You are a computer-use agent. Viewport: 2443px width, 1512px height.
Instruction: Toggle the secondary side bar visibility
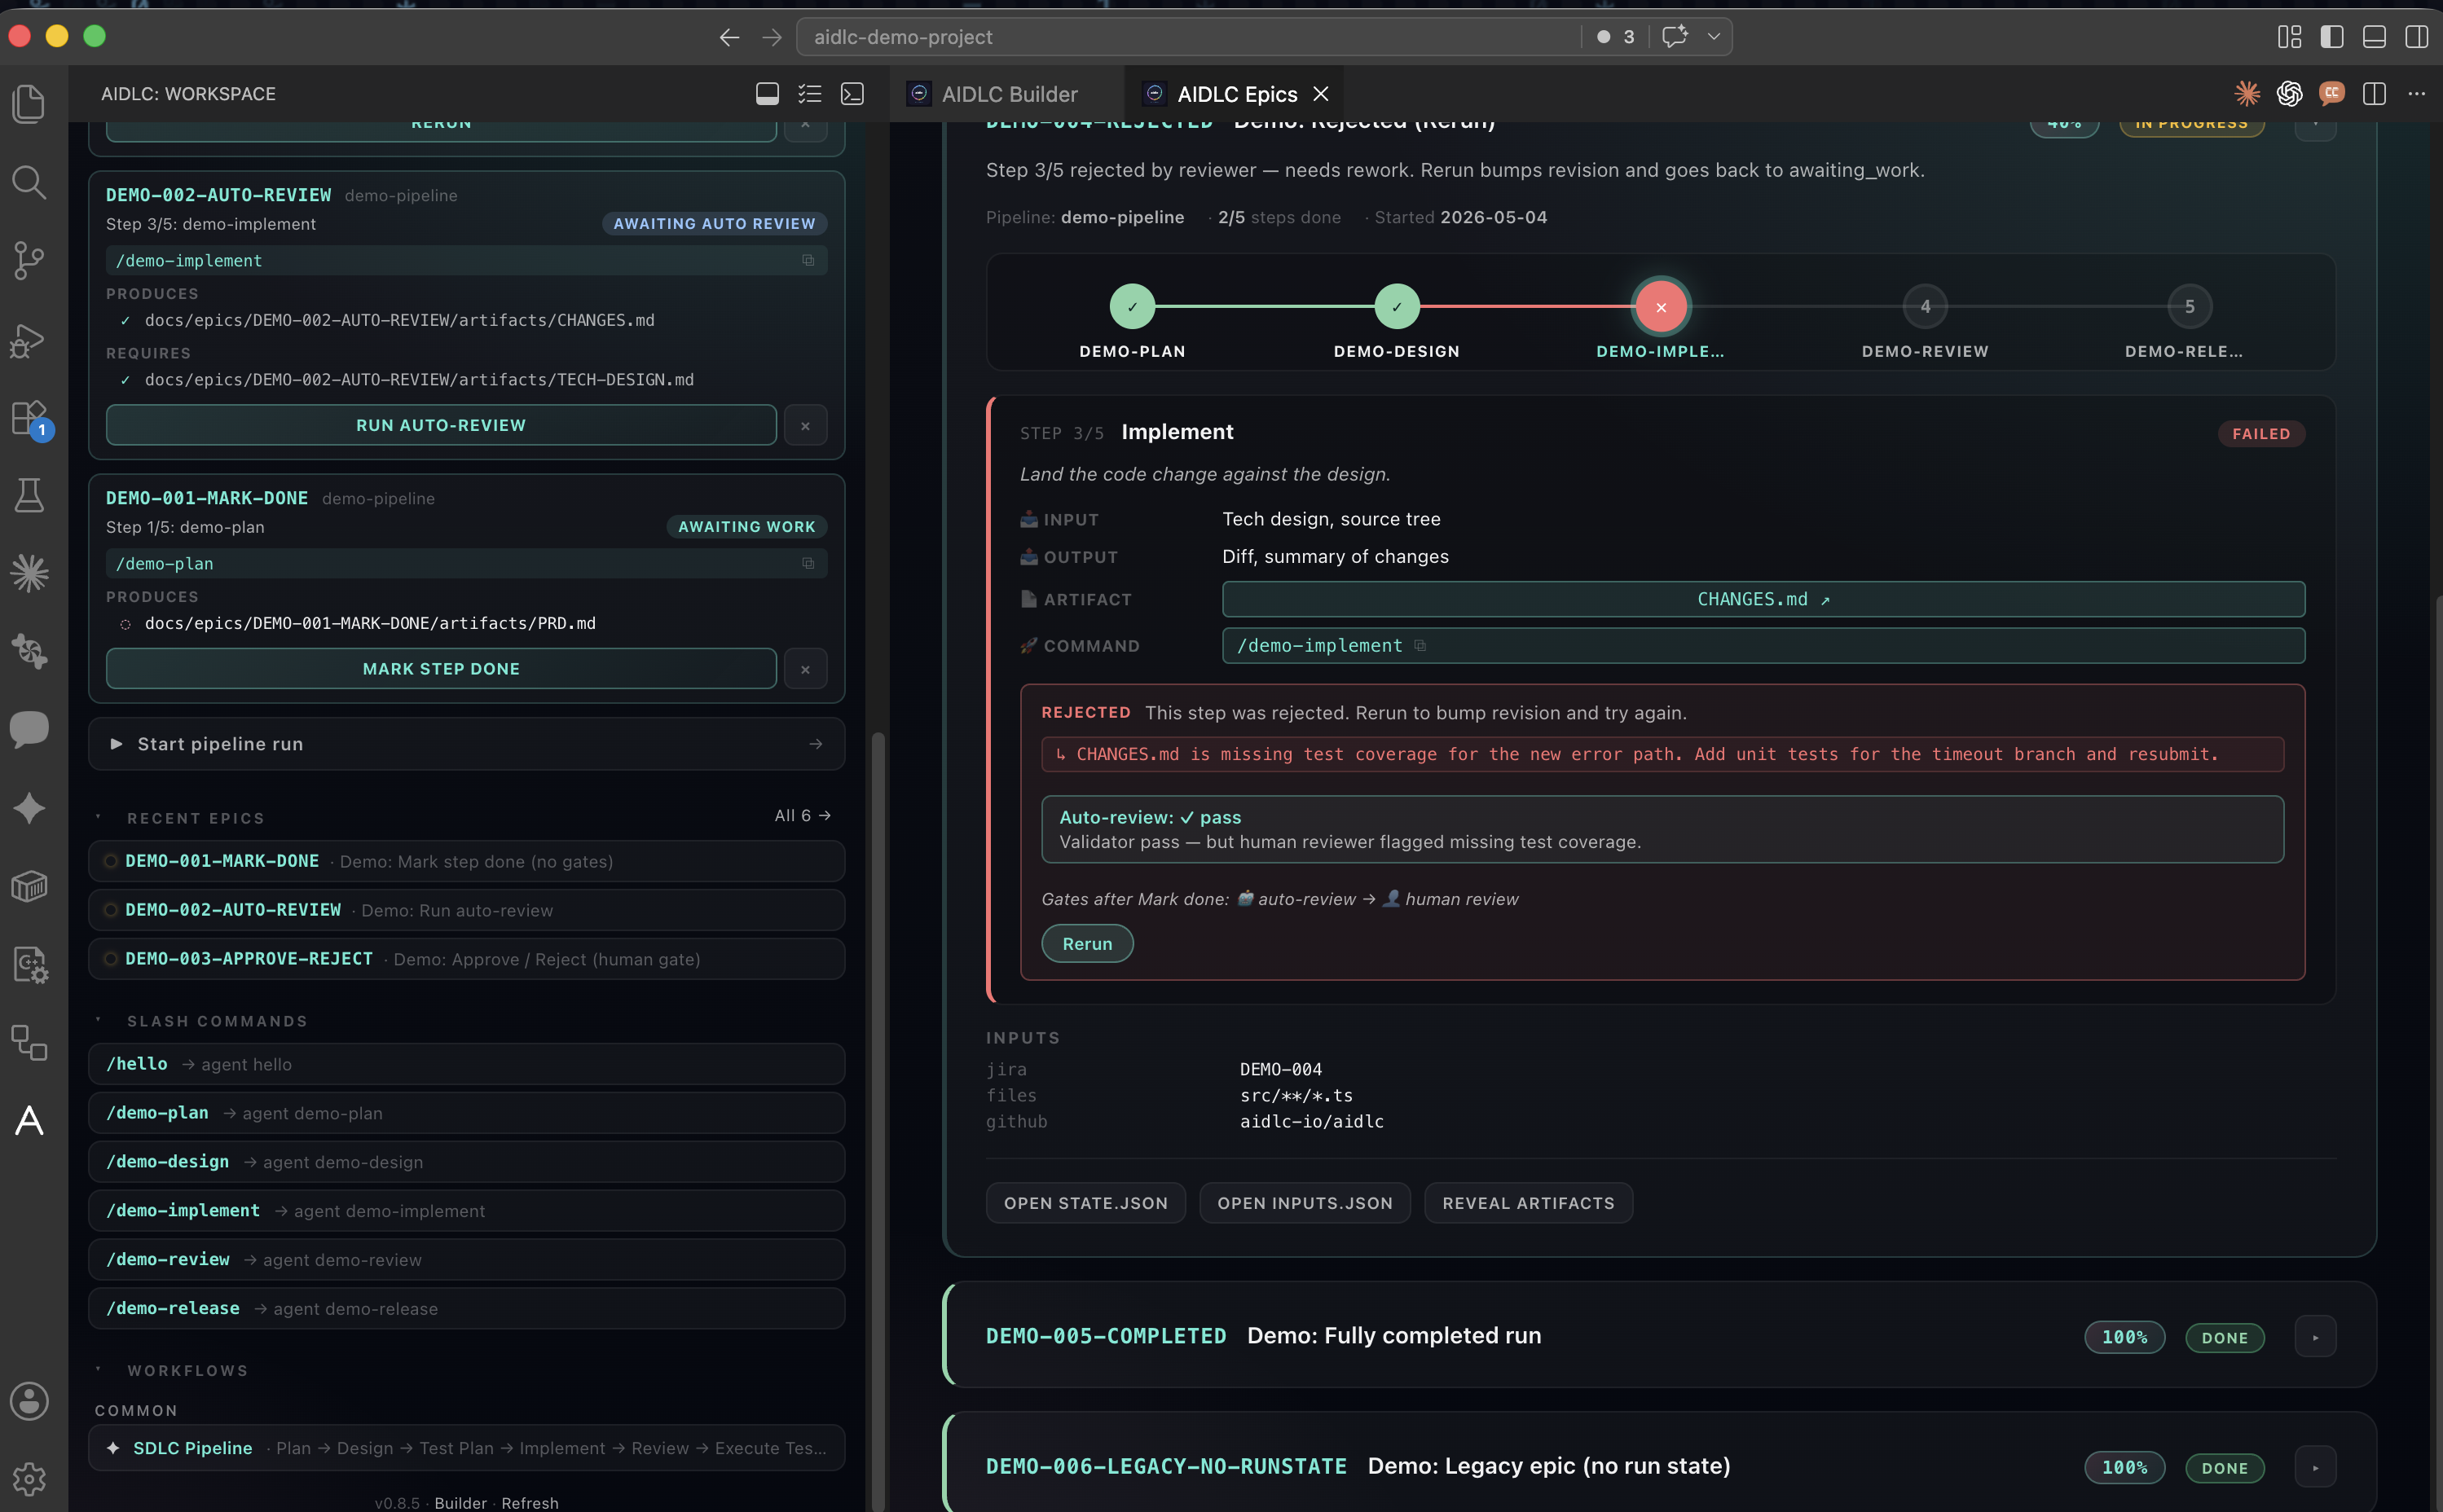click(2416, 36)
